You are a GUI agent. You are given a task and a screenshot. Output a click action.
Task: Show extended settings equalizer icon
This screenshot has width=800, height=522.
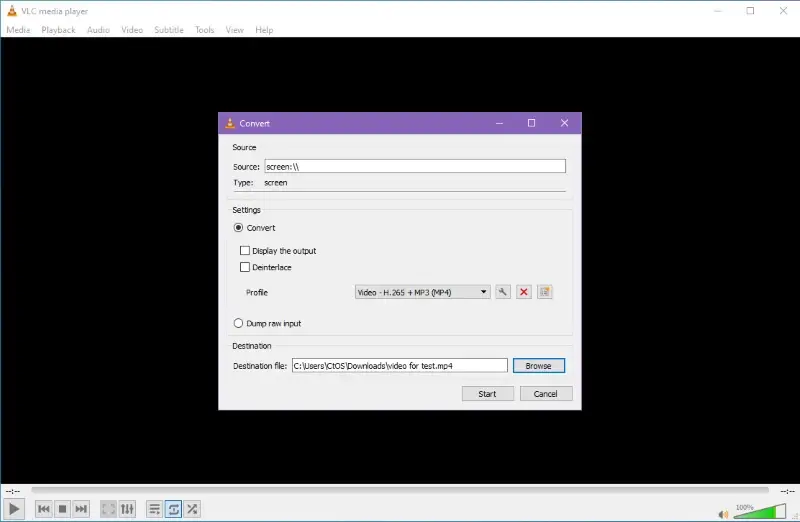coord(127,509)
